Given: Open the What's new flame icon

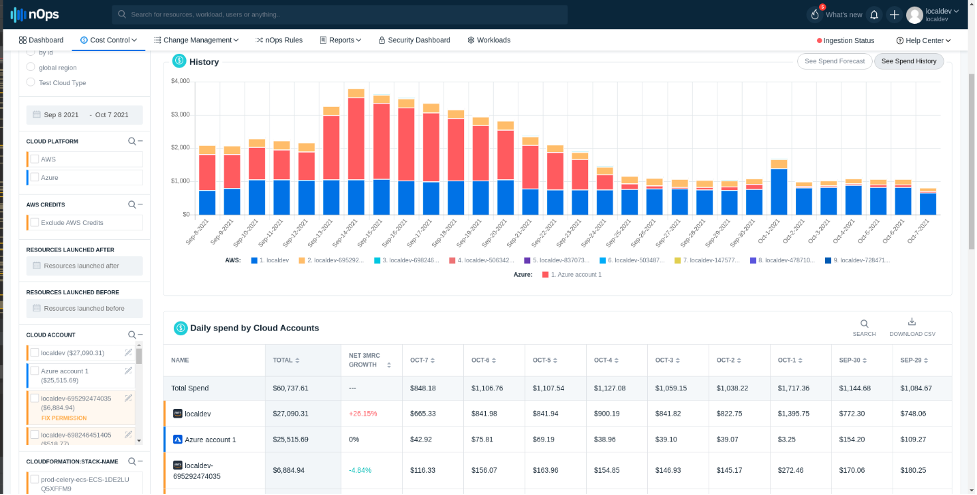Looking at the screenshot, I should (814, 15).
